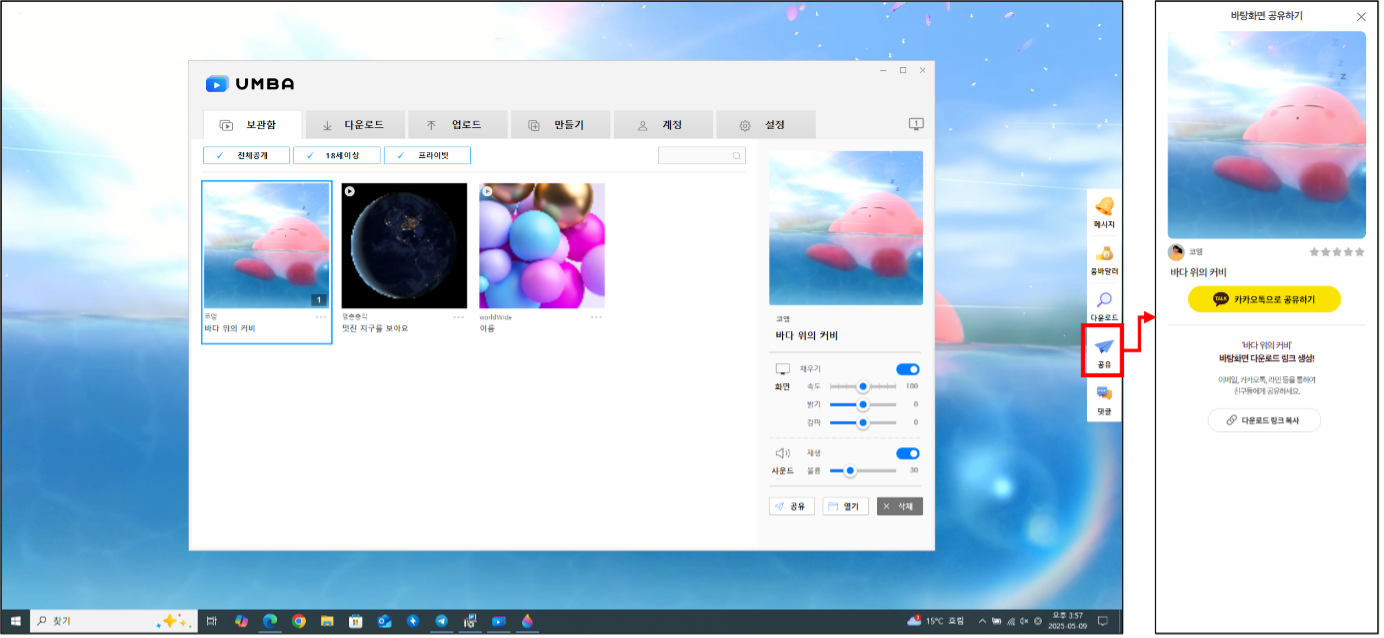The height and width of the screenshot is (638, 1384).
Task: Switch to the 계정 tab
Action: click(x=663, y=125)
